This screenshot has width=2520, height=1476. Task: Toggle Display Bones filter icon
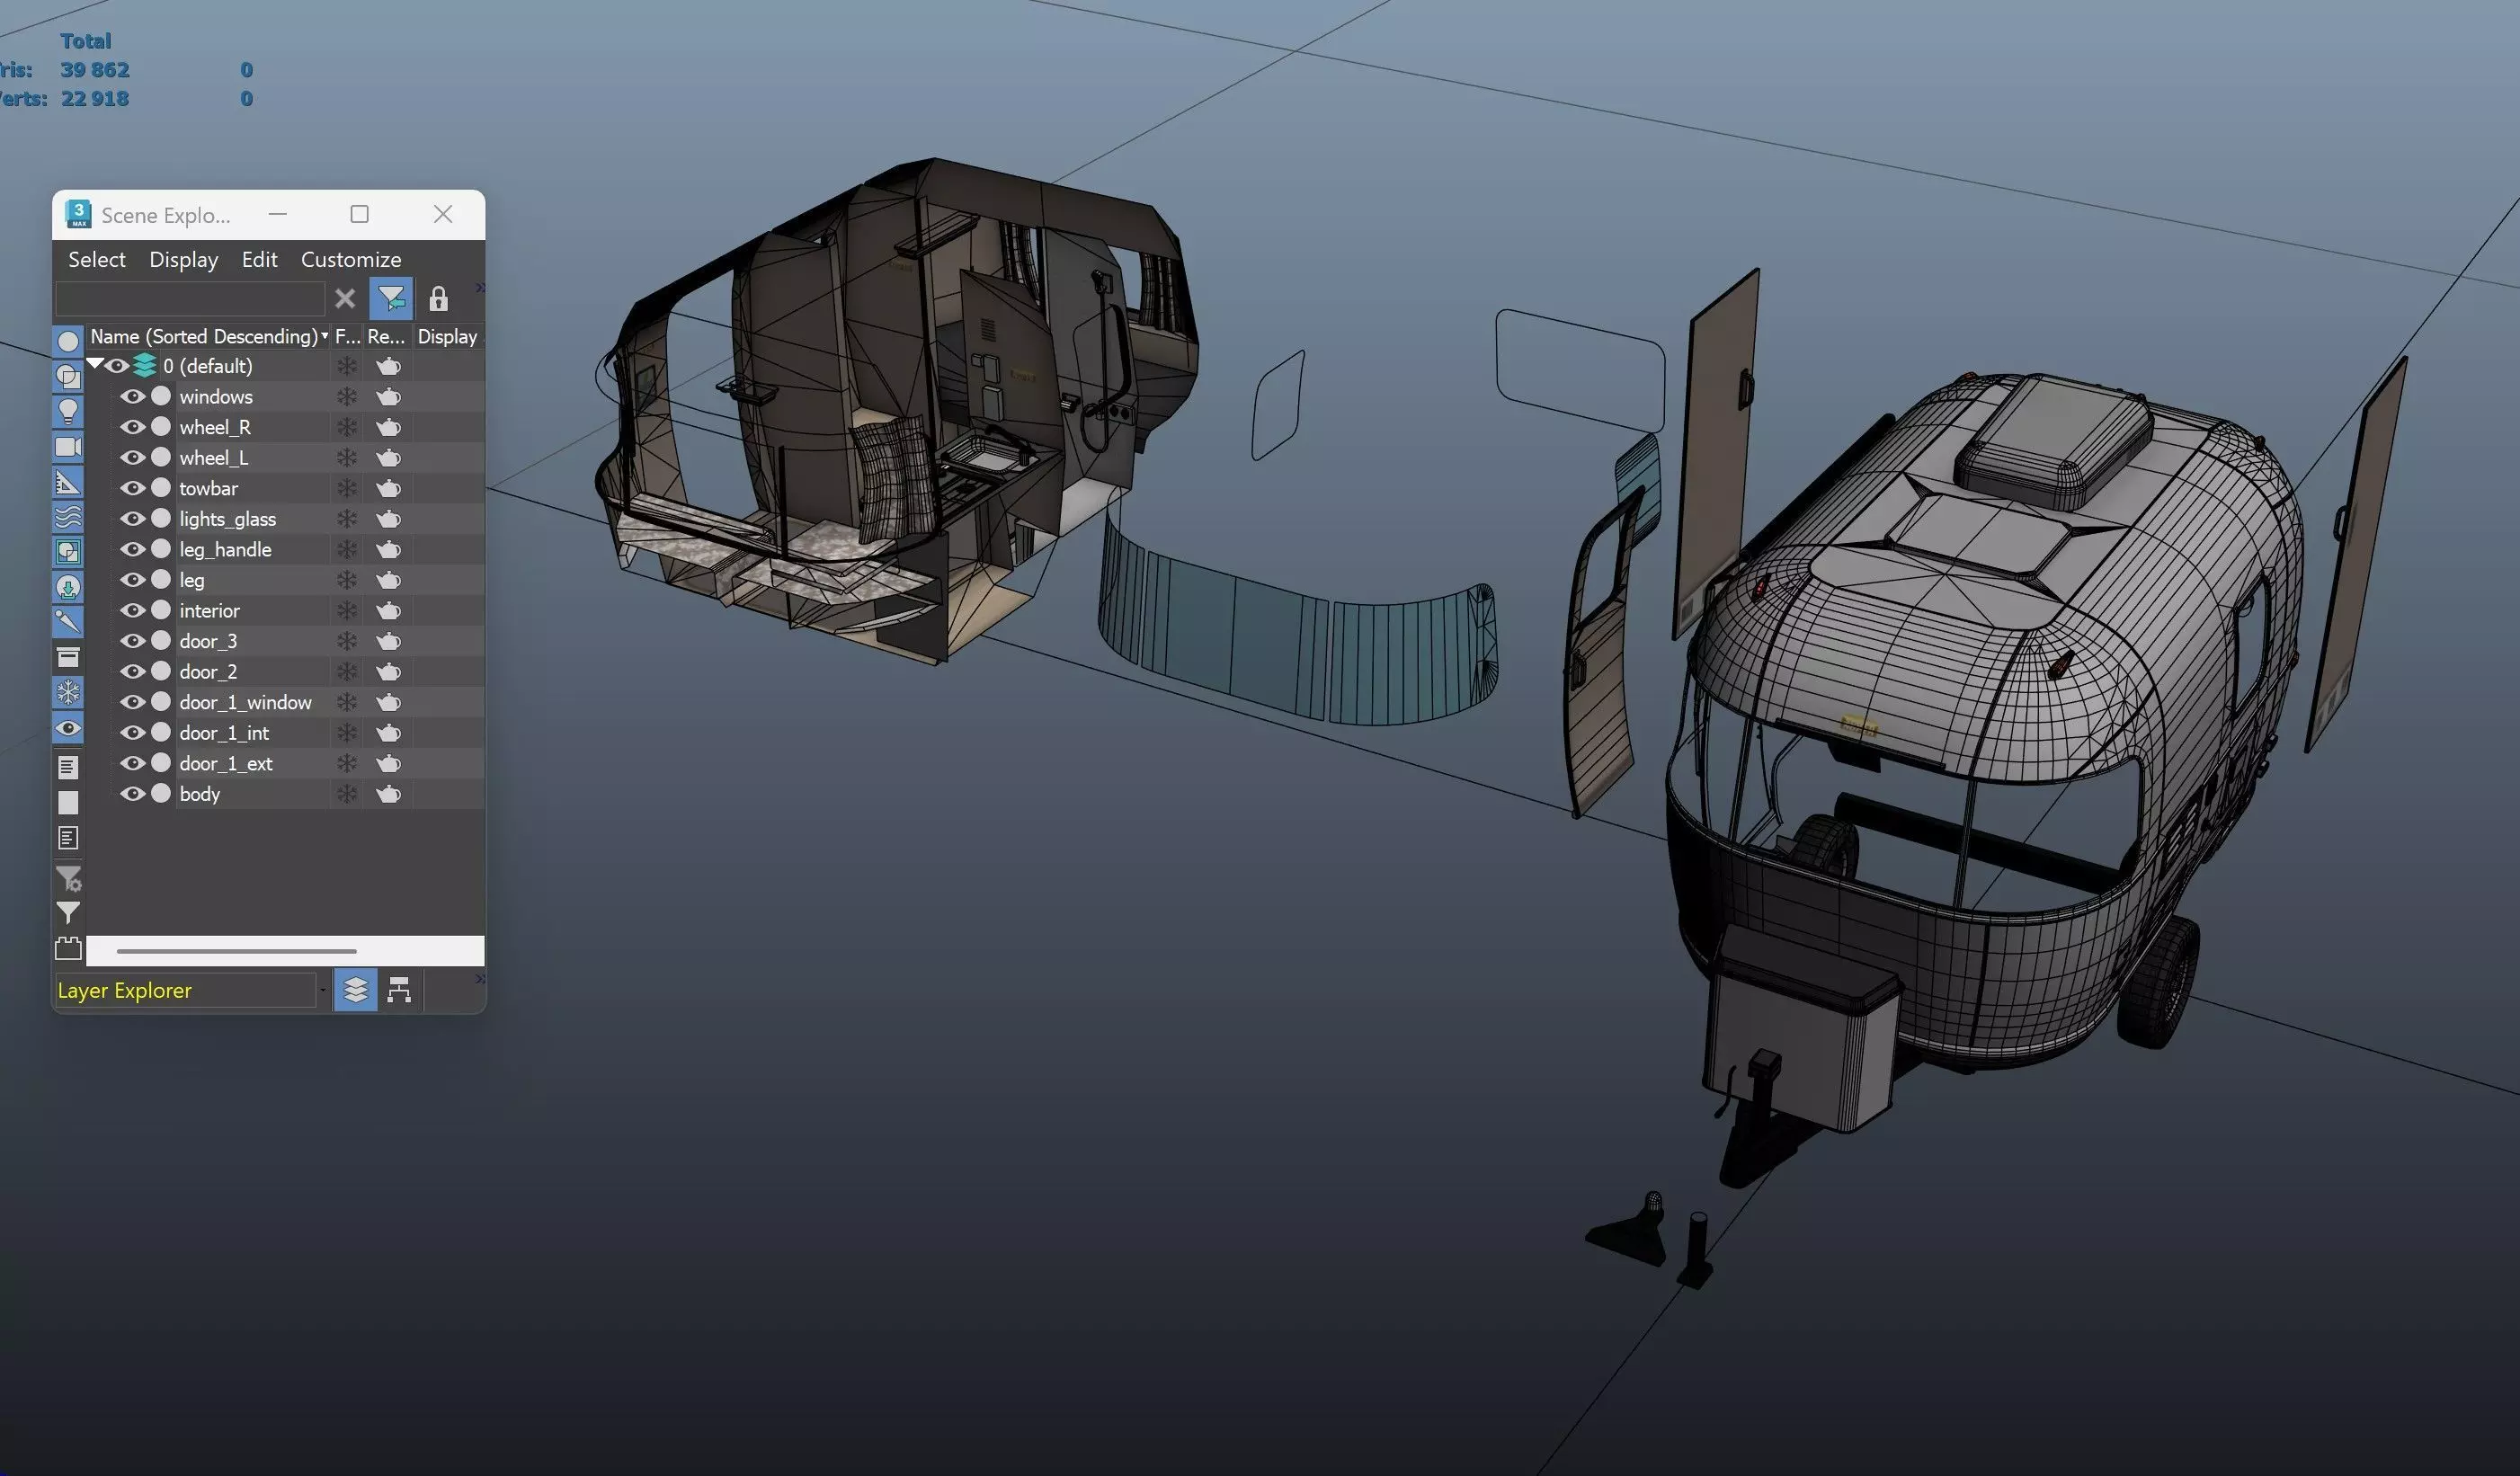[x=68, y=622]
